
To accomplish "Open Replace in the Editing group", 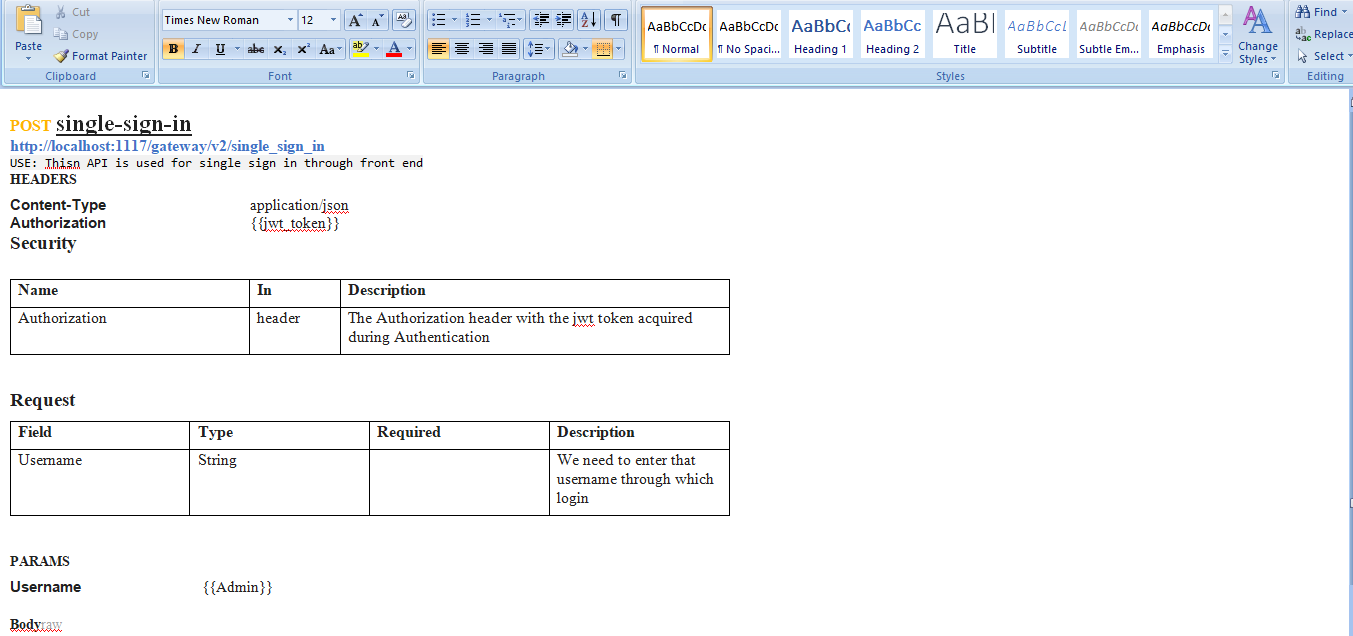I will tap(1324, 34).
